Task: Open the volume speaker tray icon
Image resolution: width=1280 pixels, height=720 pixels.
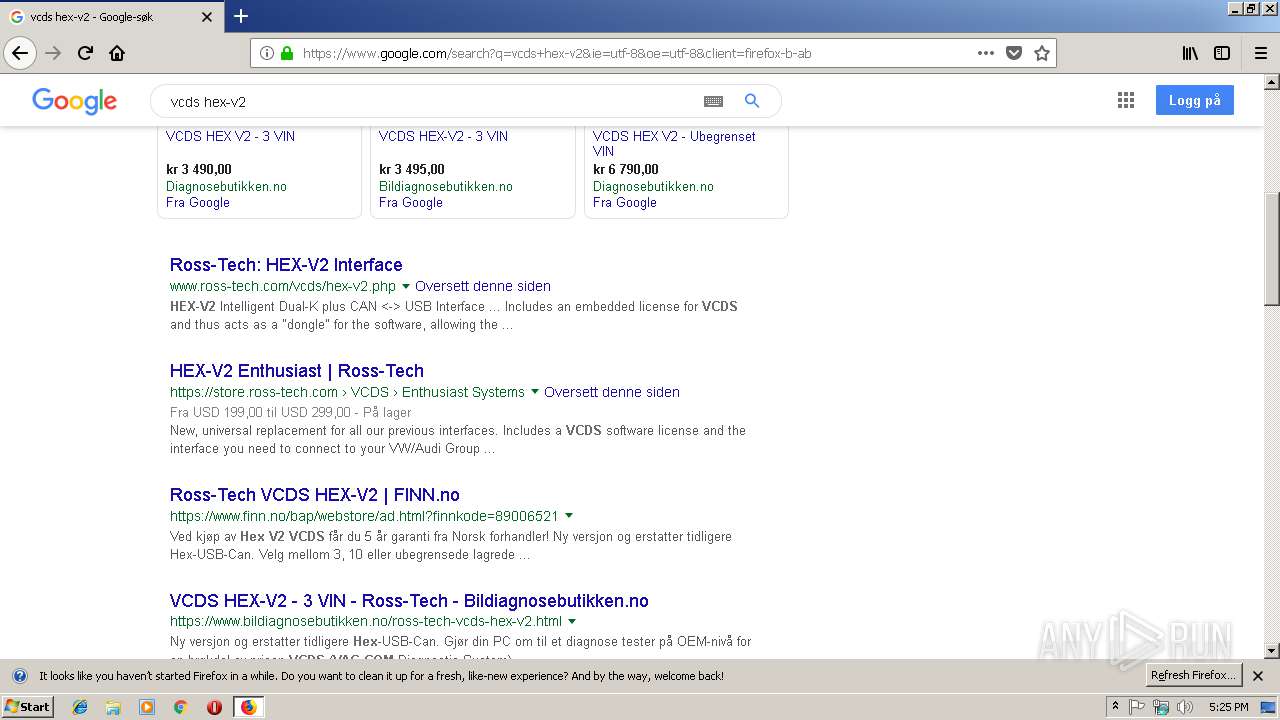Action: [x=1185, y=707]
